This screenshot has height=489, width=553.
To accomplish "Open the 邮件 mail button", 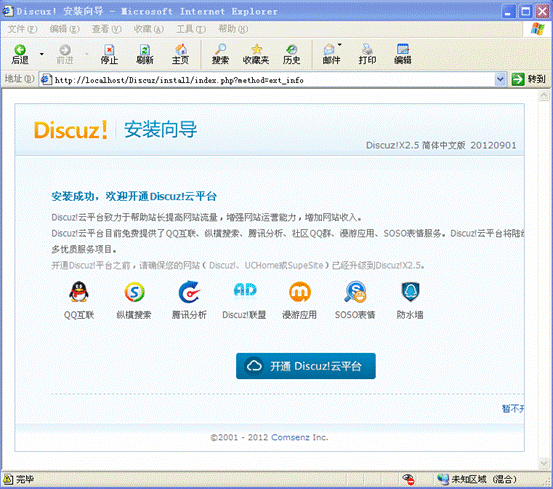I will (331, 55).
